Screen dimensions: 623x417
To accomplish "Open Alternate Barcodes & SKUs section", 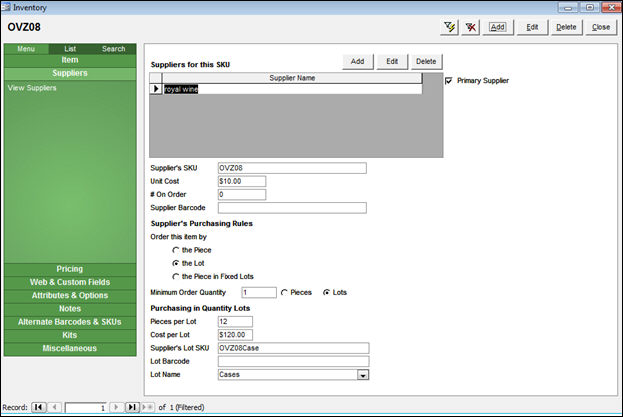I will pos(70,322).
